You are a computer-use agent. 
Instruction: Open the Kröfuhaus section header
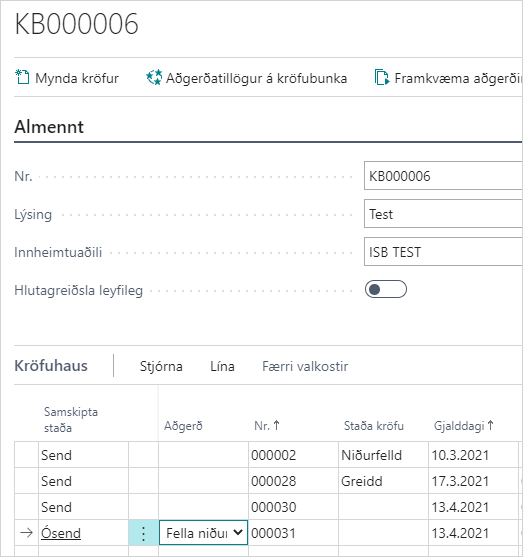[x=51, y=366]
